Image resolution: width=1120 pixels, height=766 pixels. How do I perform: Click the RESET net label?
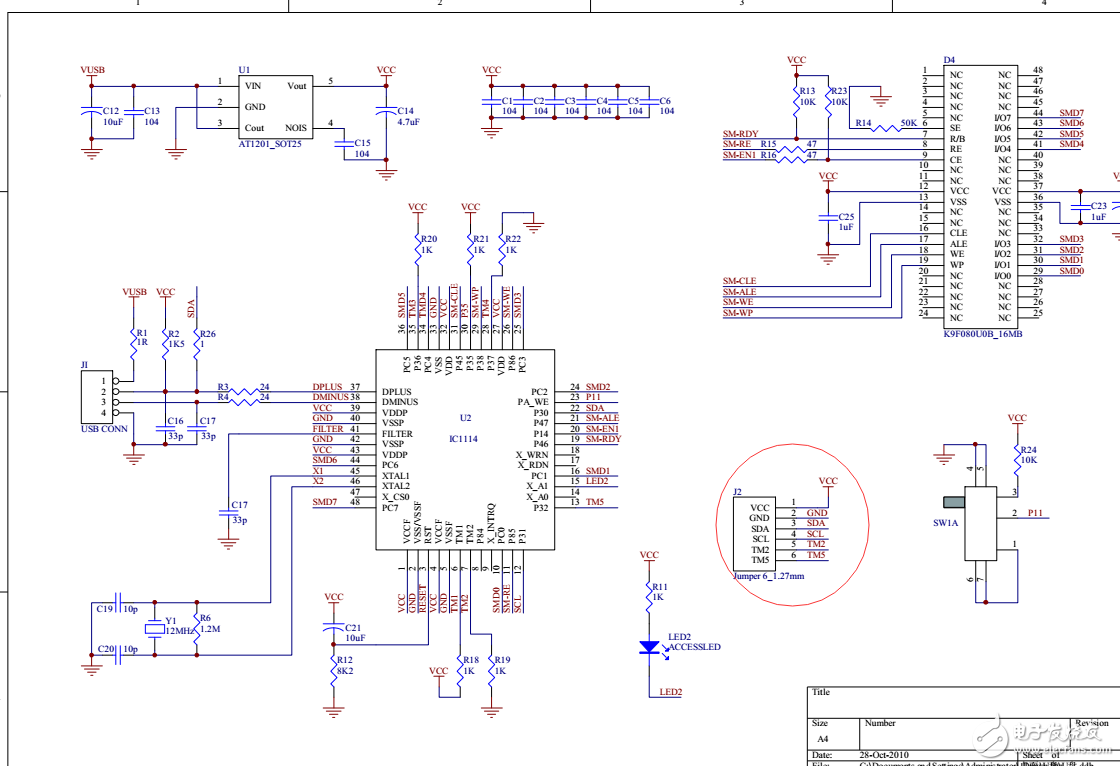[x=422, y=599]
